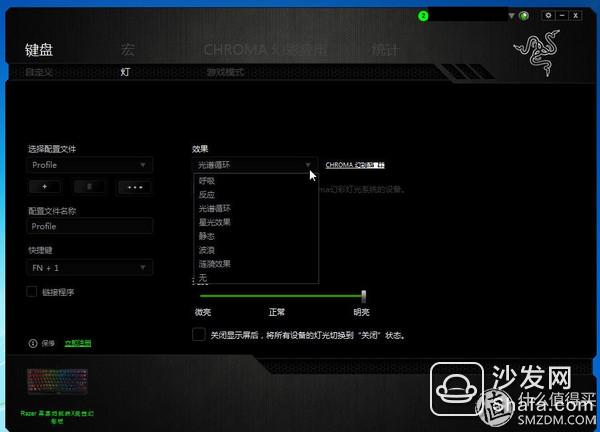Open the 选择配置文件 Profile dropdown
Image resolution: width=600 pixels, height=432 pixels.
coord(90,165)
